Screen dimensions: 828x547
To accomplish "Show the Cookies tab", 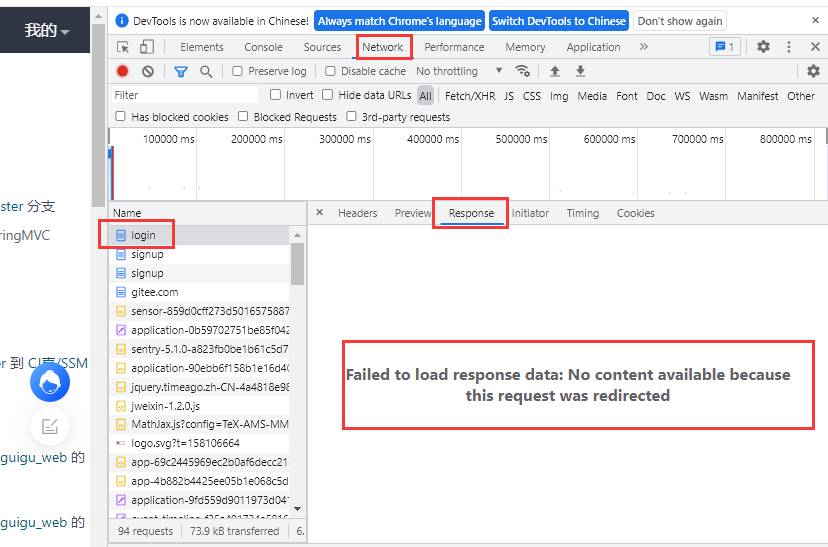I will point(635,213).
